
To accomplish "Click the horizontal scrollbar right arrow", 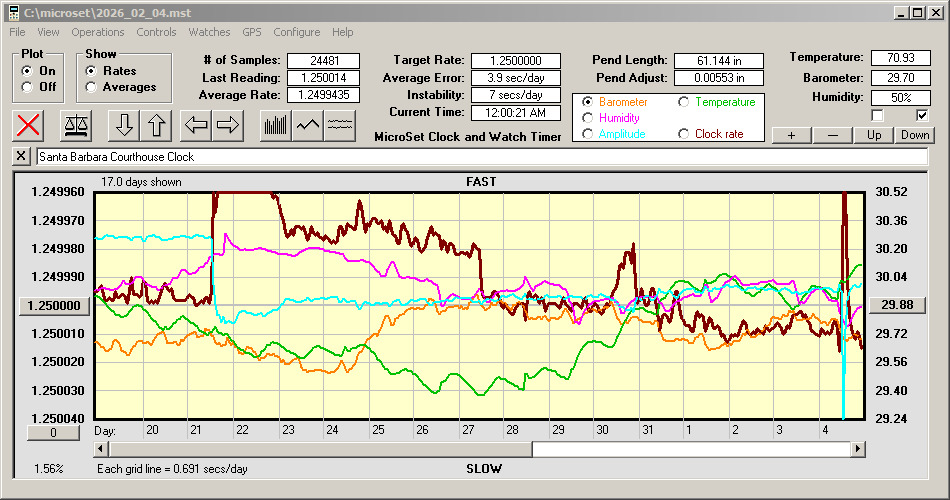I will coord(857,450).
